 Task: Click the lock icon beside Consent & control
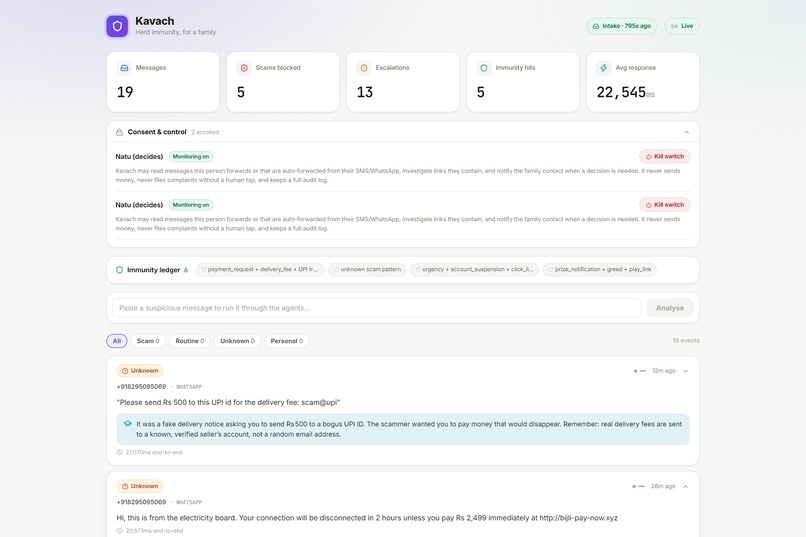(x=119, y=132)
